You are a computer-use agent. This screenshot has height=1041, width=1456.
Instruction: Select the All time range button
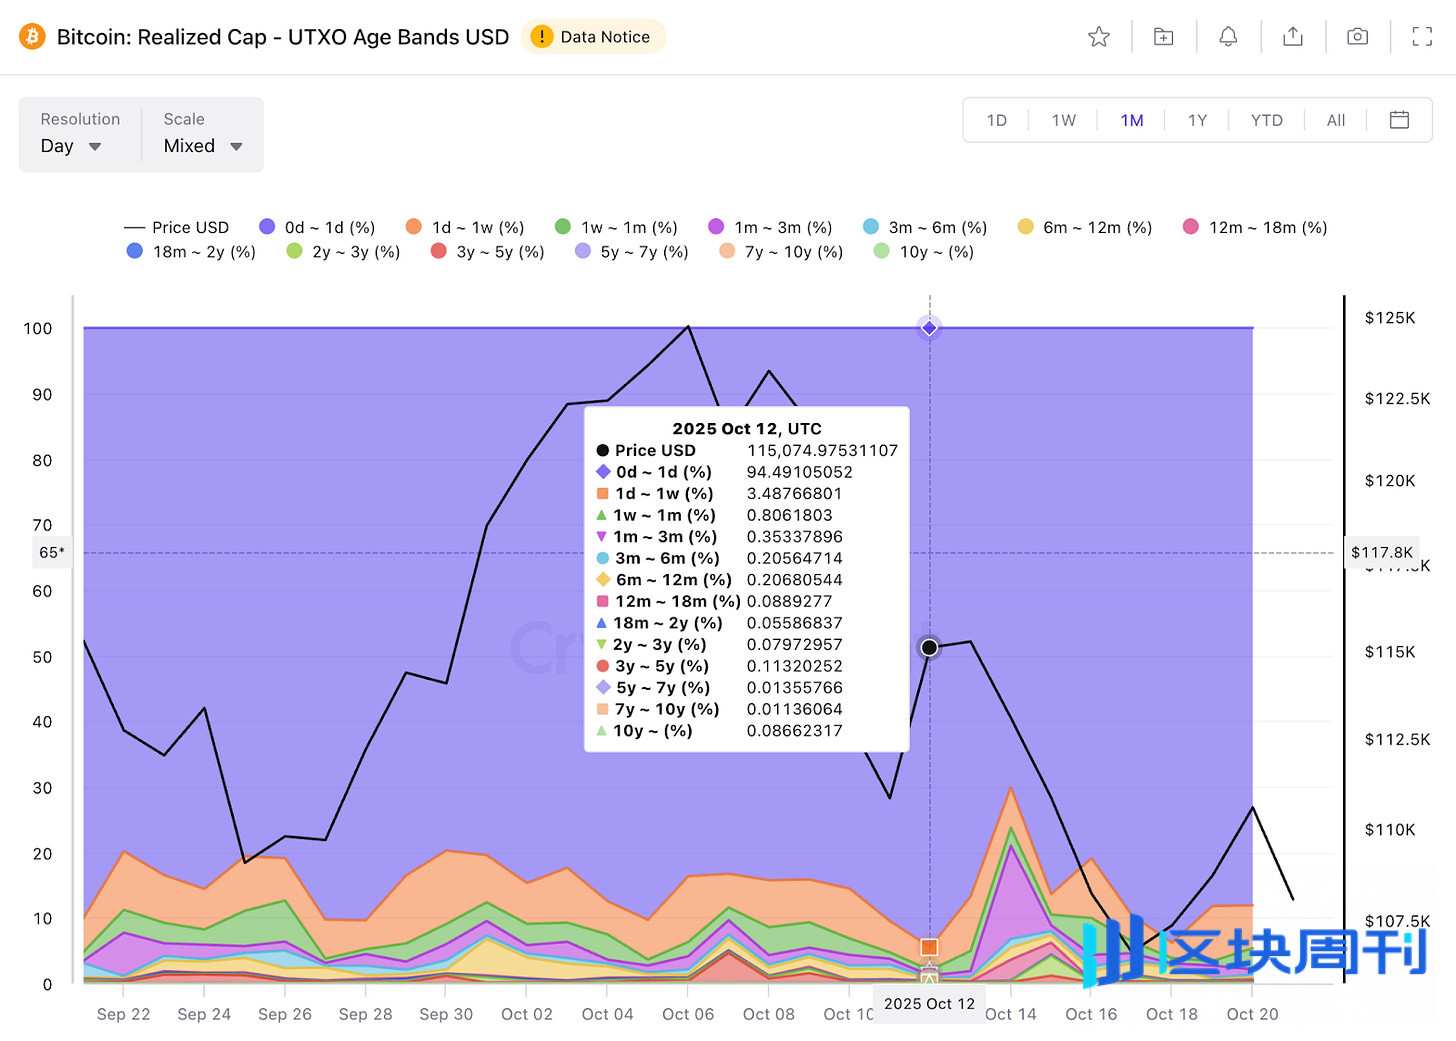(1335, 120)
